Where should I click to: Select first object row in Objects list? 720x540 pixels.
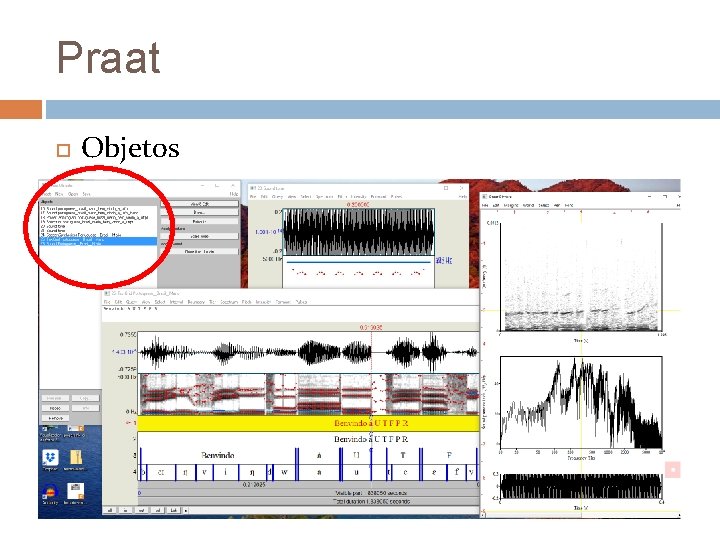(98, 208)
